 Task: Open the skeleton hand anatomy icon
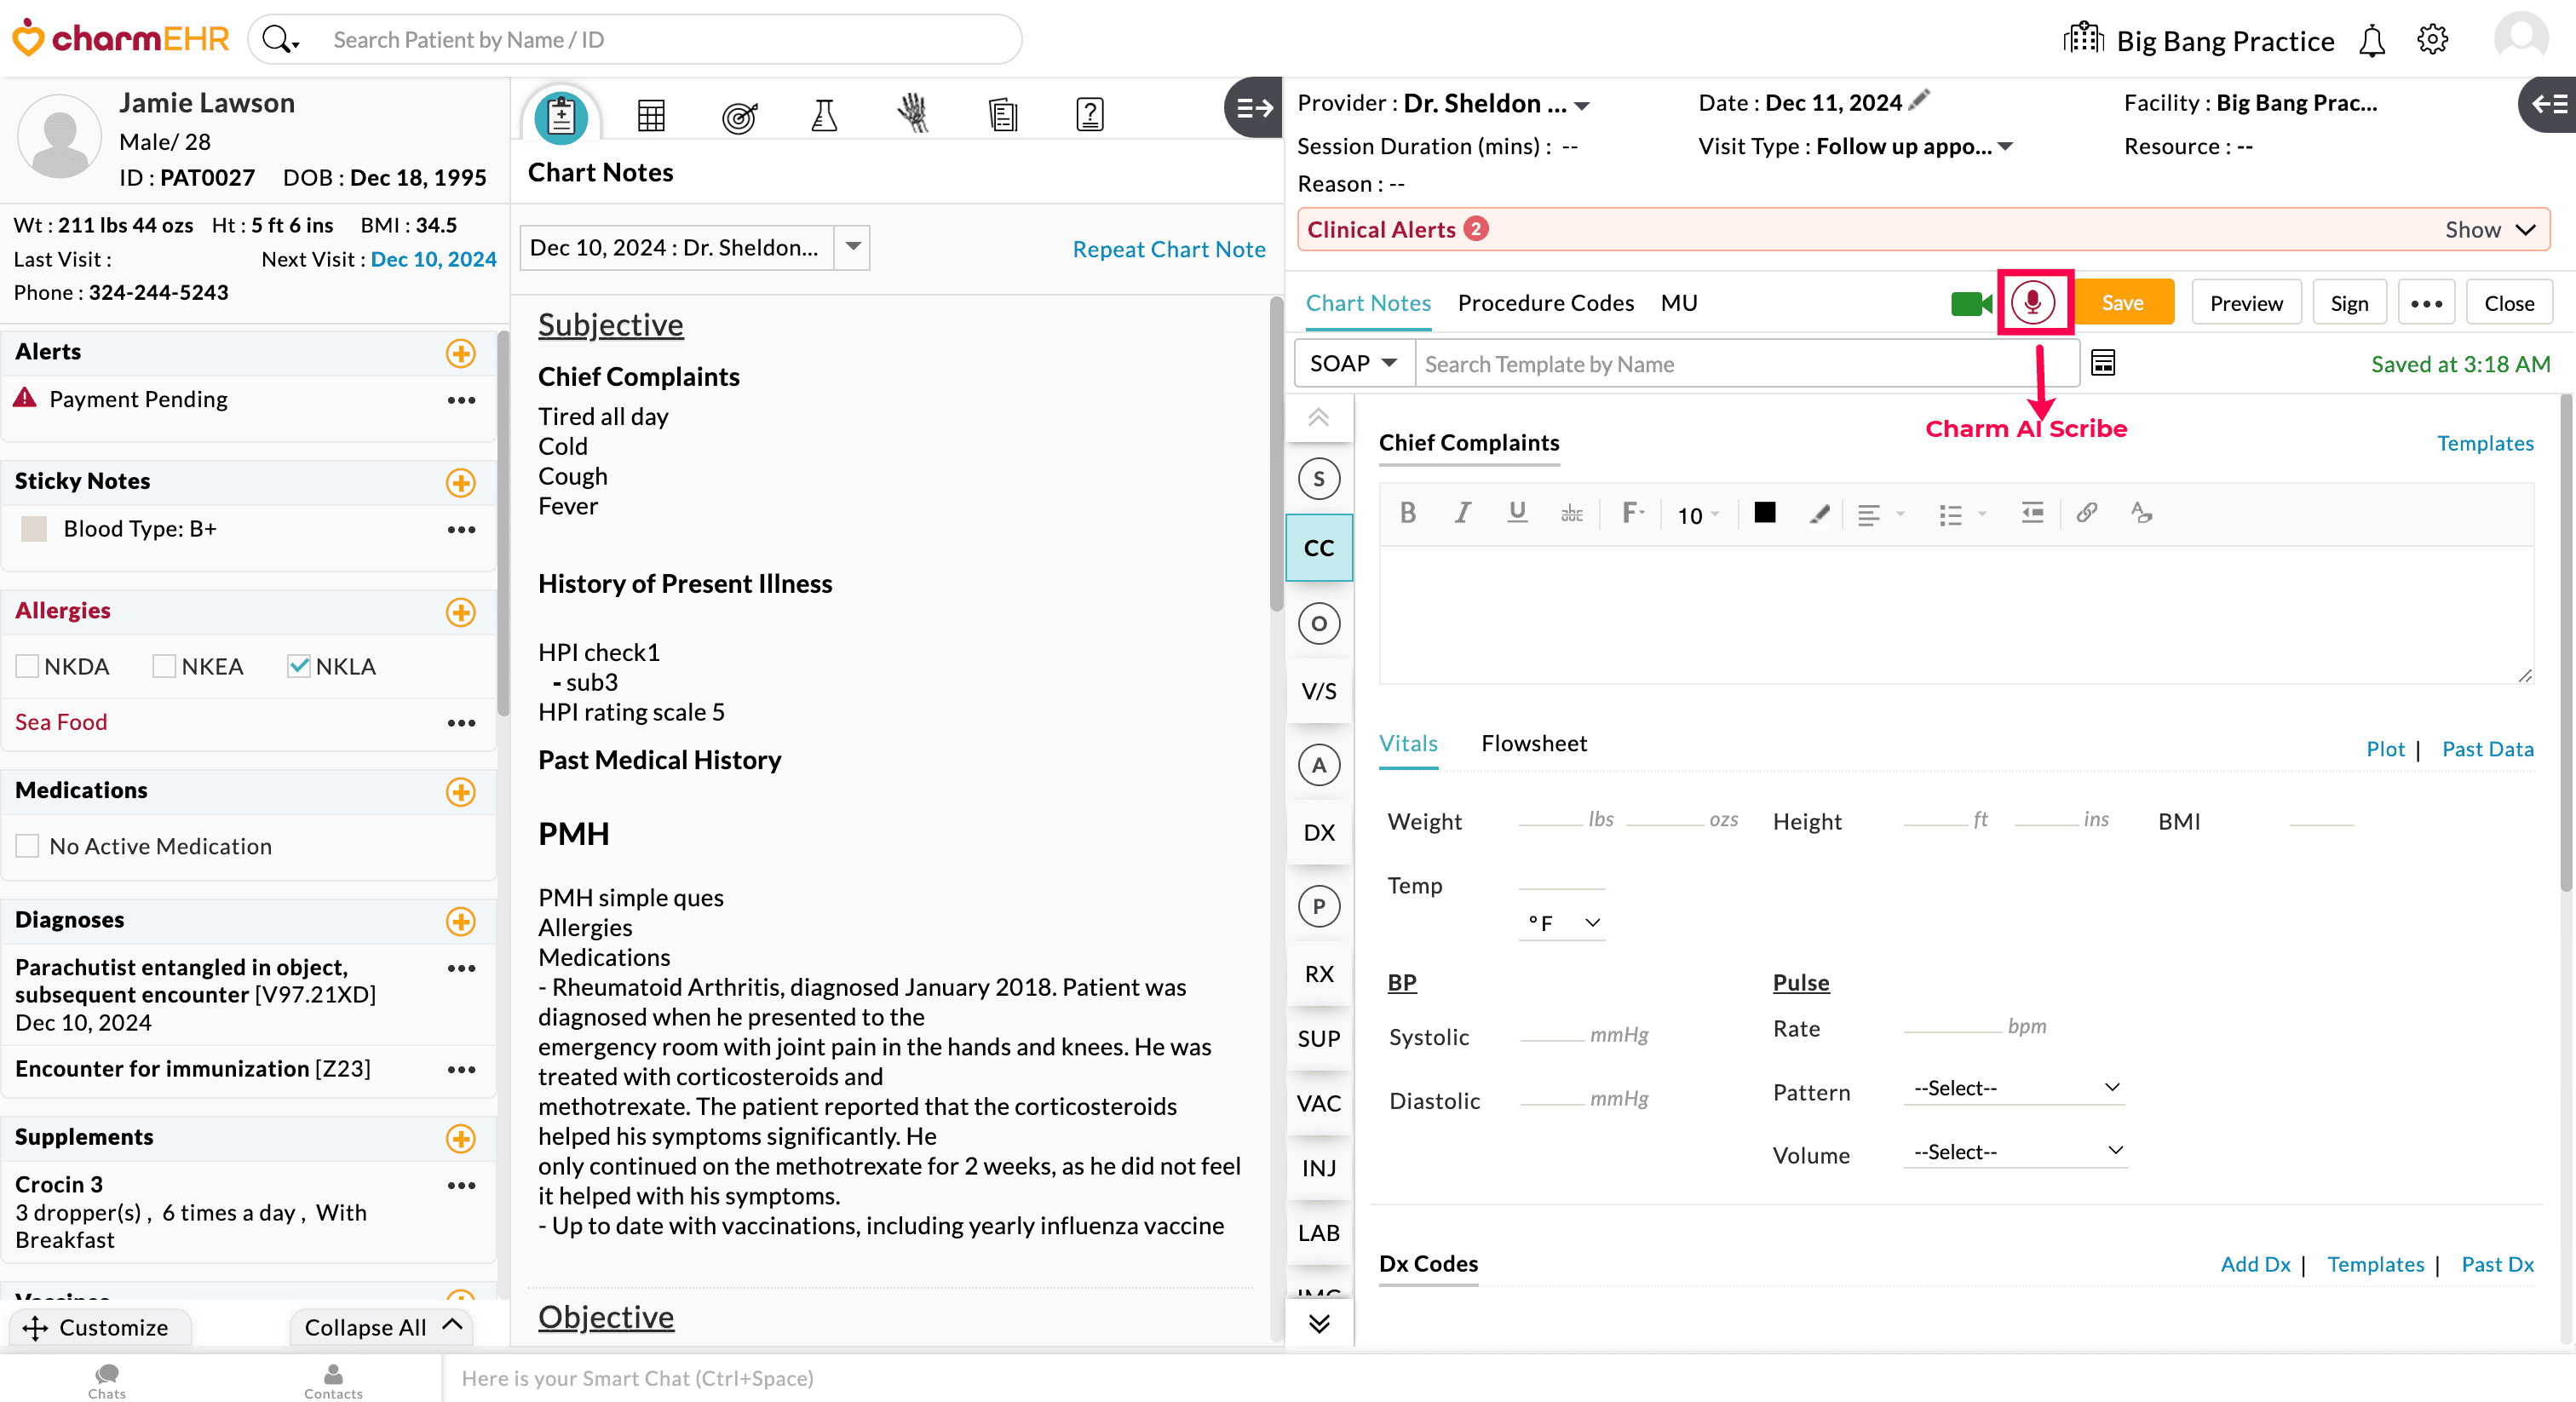(912, 114)
